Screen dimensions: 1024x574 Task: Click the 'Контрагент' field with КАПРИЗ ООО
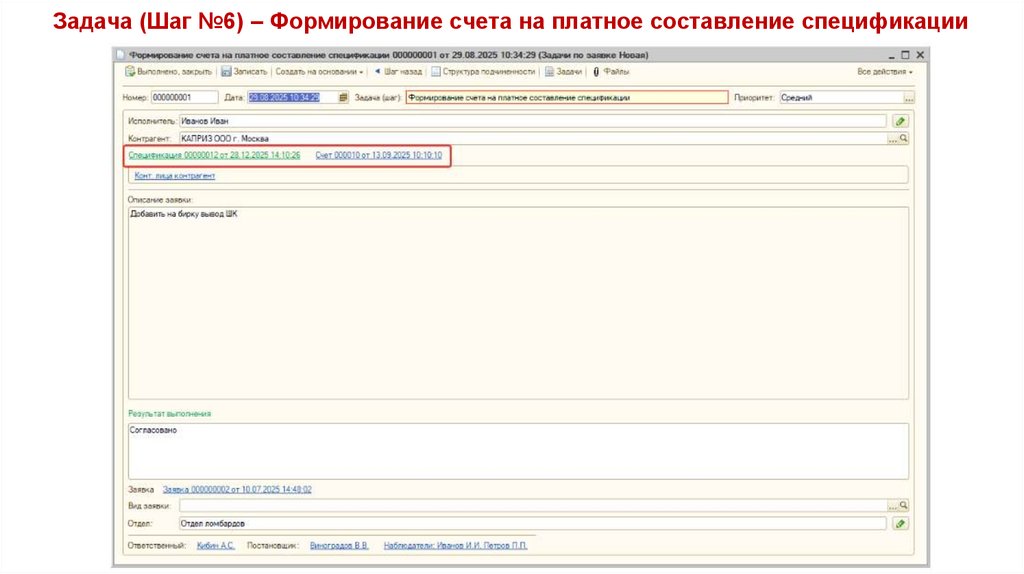(x=533, y=138)
